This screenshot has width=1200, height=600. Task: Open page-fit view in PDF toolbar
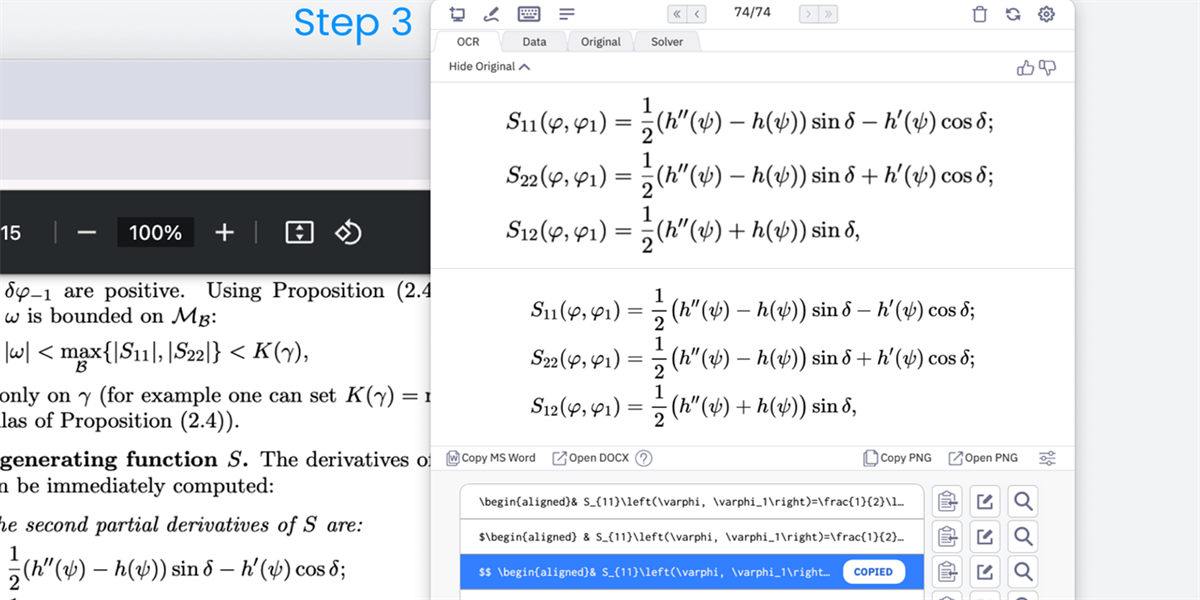[x=298, y=232]
